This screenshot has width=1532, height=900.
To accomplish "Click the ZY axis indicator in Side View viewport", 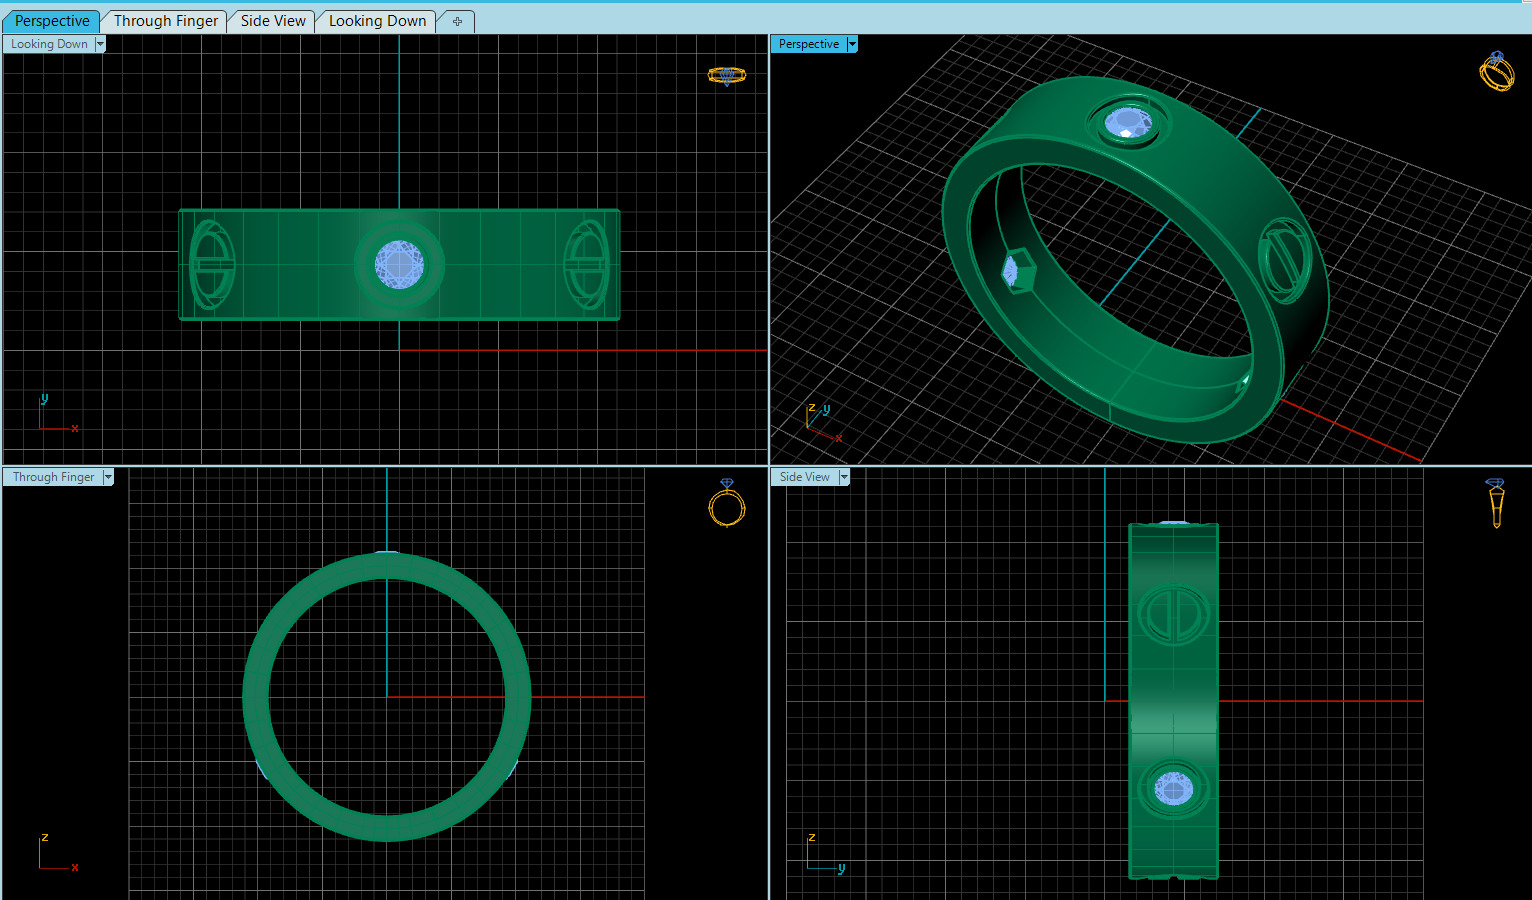I will coord(826,853).
